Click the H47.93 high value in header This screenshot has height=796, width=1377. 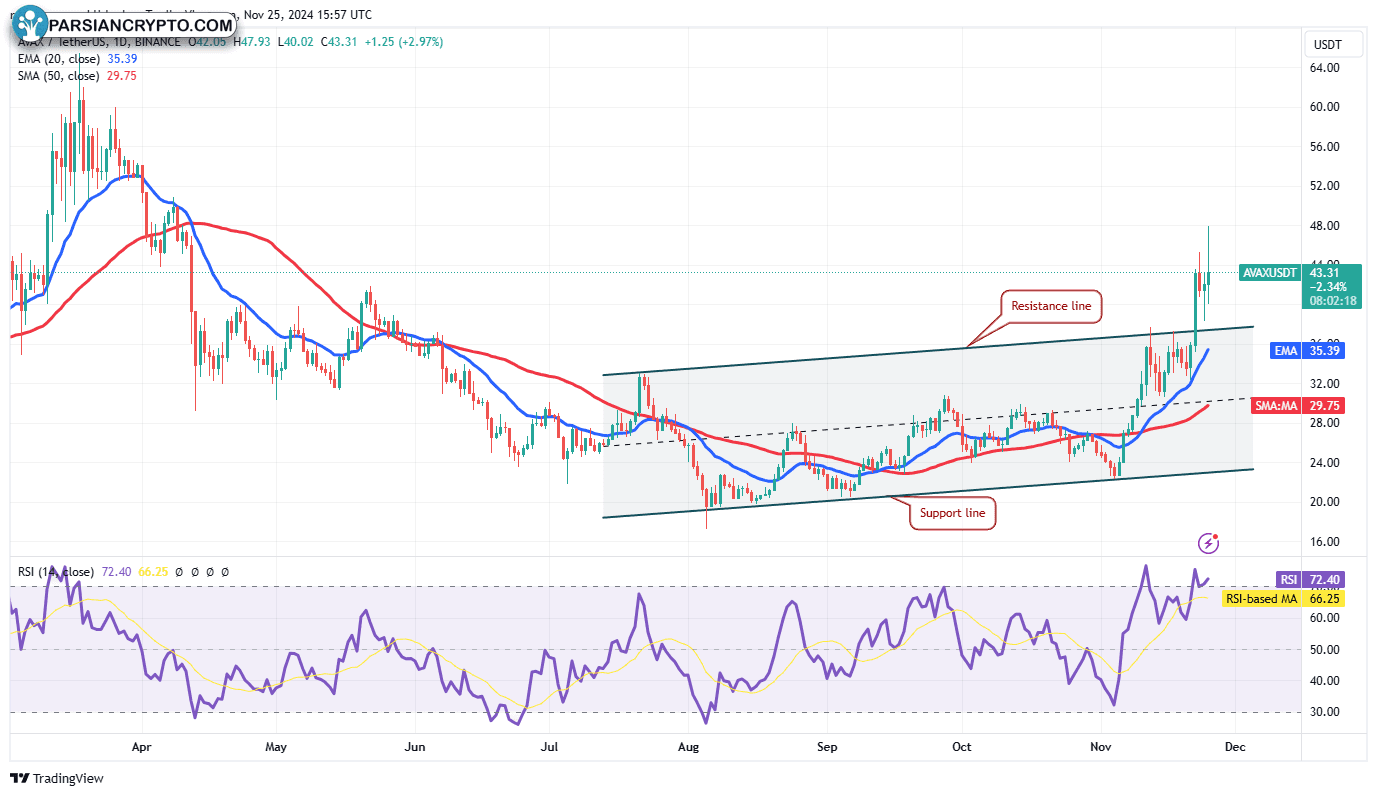(252, 42)
